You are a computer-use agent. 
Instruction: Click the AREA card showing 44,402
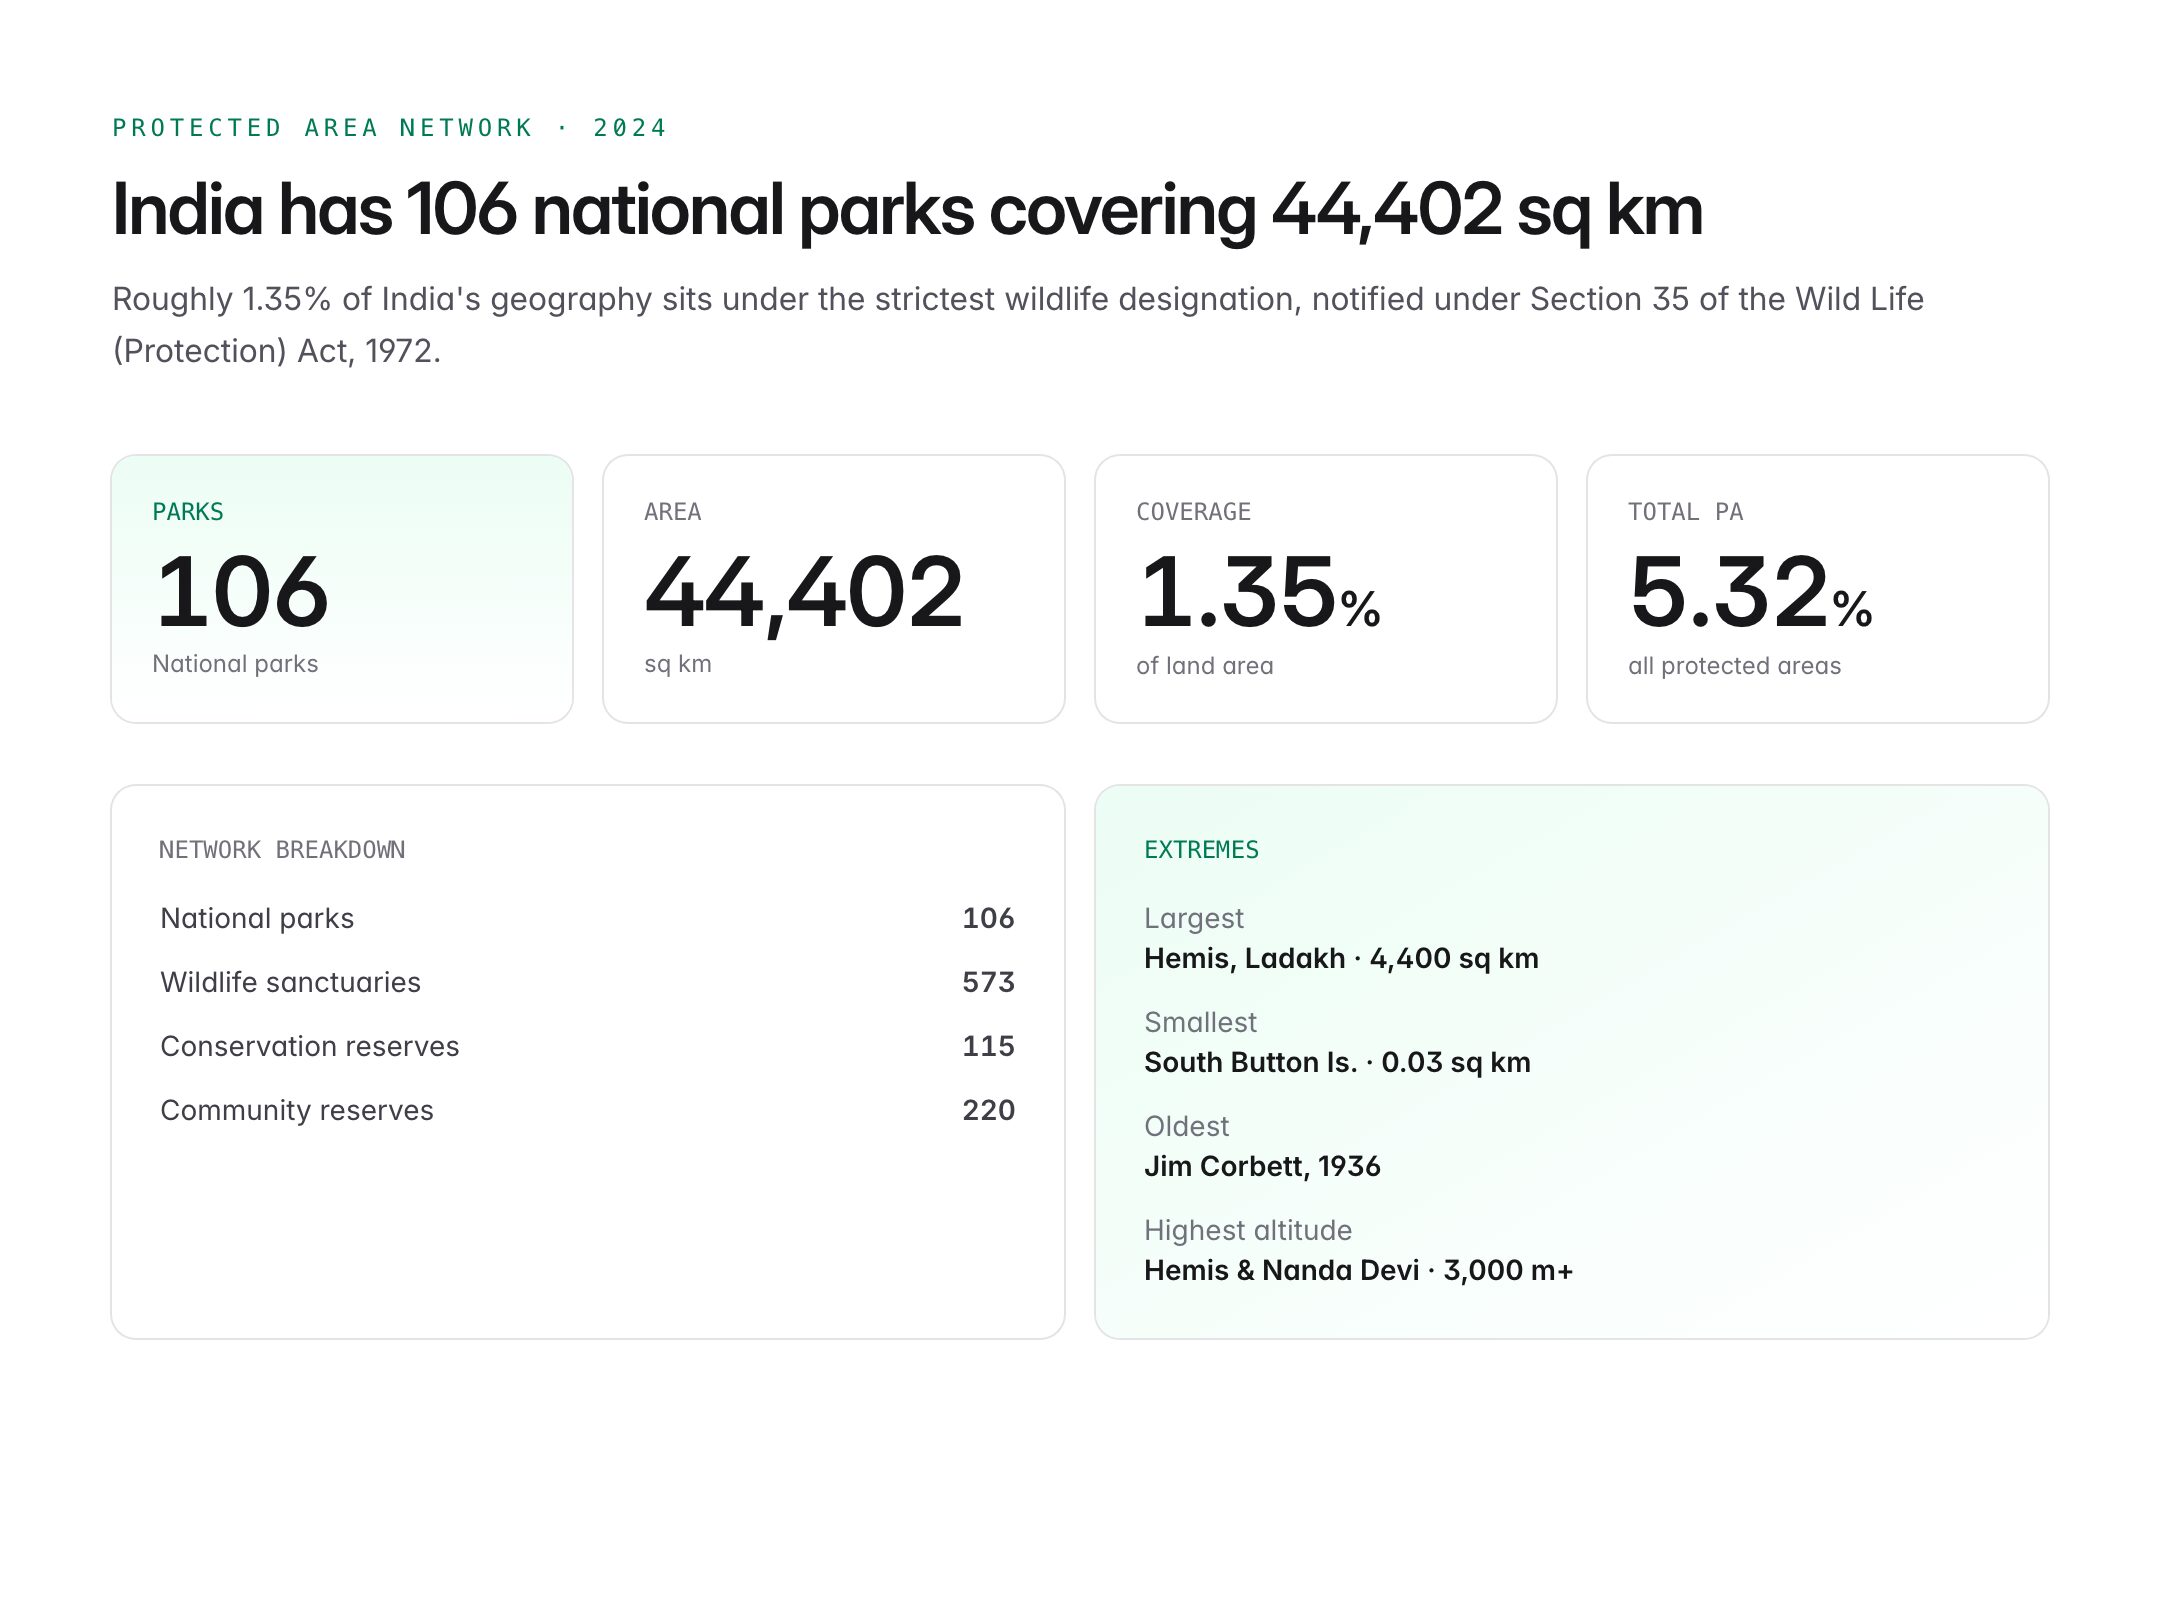(x=834, y=589)
